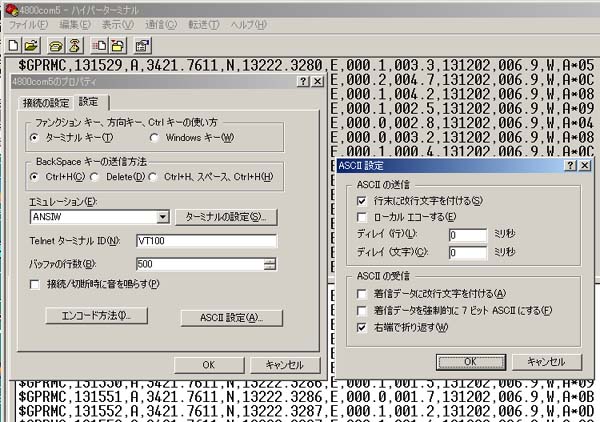
Task: Click terminal line starting $GPRMC,131529
Action: pos(306,65)
